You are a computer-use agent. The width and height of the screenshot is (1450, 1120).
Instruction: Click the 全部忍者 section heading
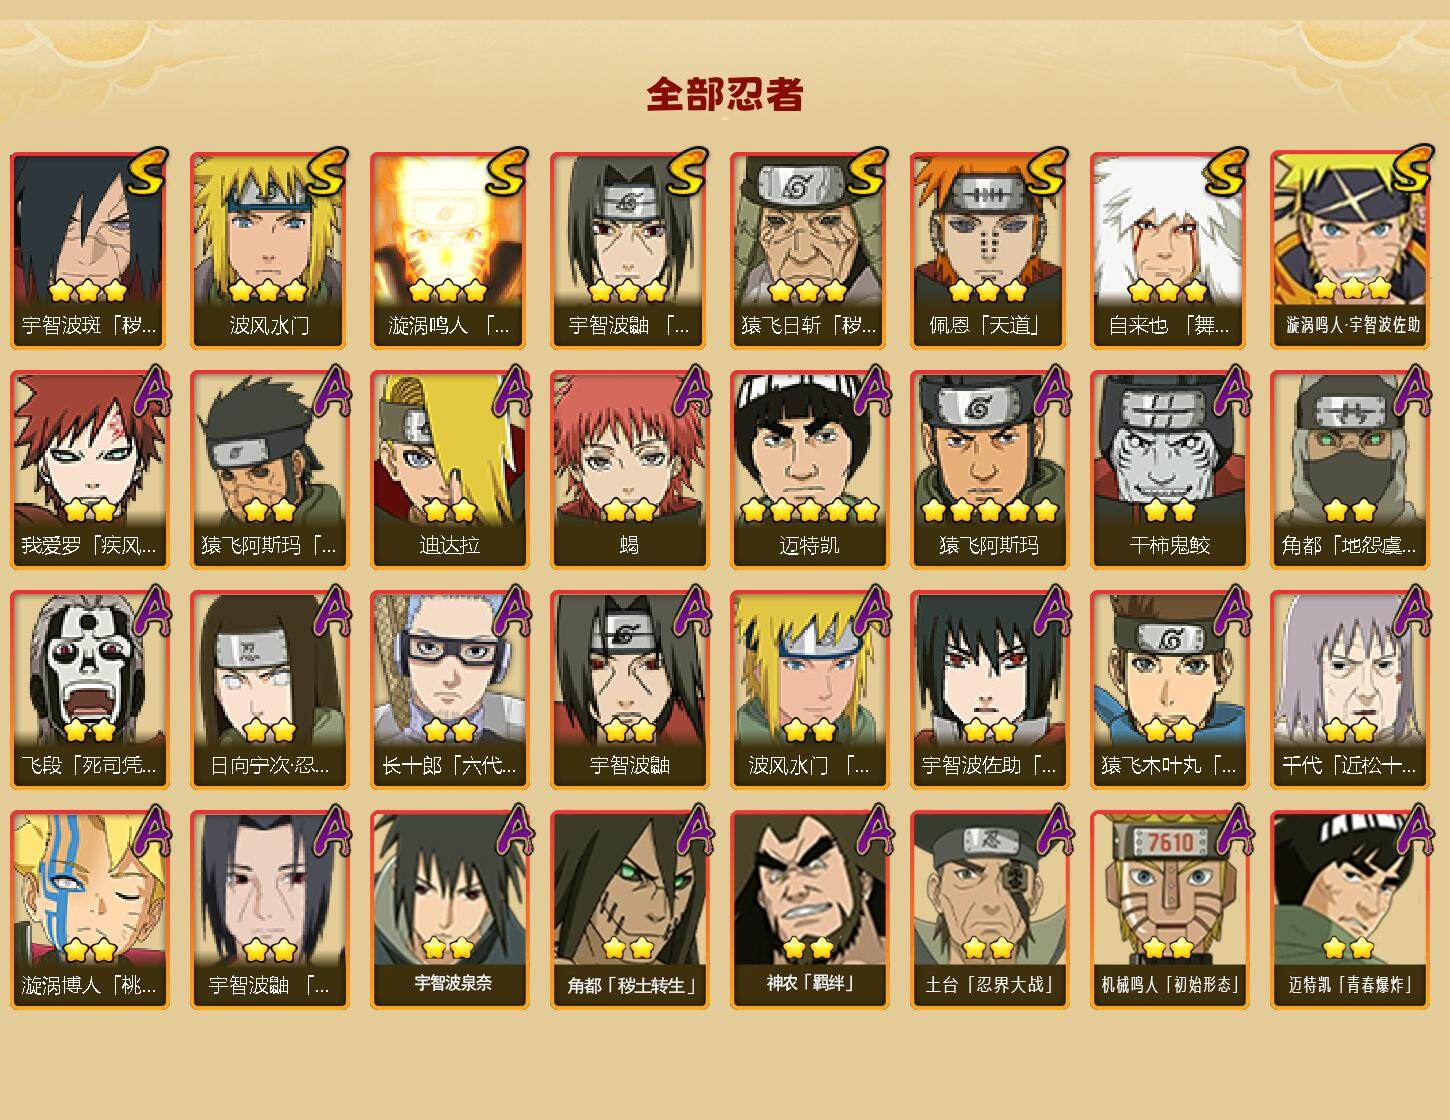[725, 95]
